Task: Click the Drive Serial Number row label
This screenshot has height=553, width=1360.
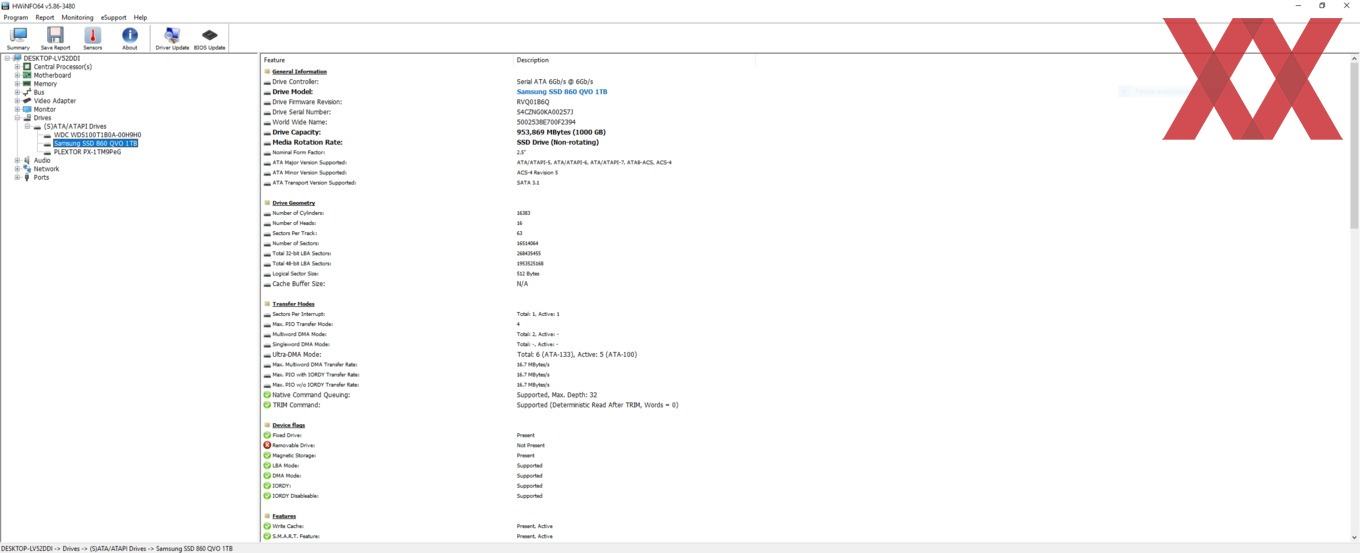Action: tap(301, 112)
